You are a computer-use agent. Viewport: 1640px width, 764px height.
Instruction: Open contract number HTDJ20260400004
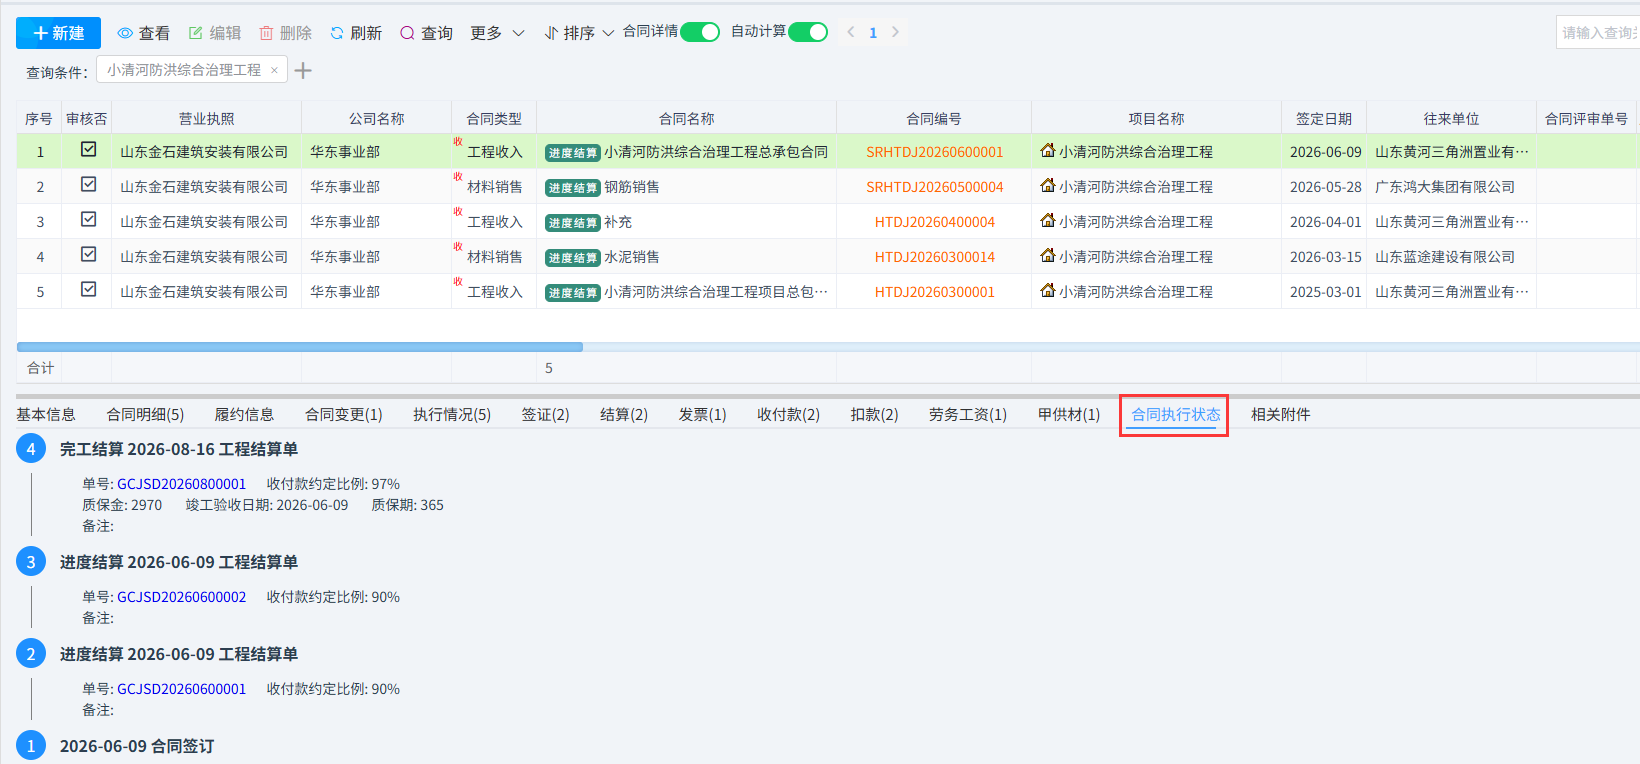[934, 222]
